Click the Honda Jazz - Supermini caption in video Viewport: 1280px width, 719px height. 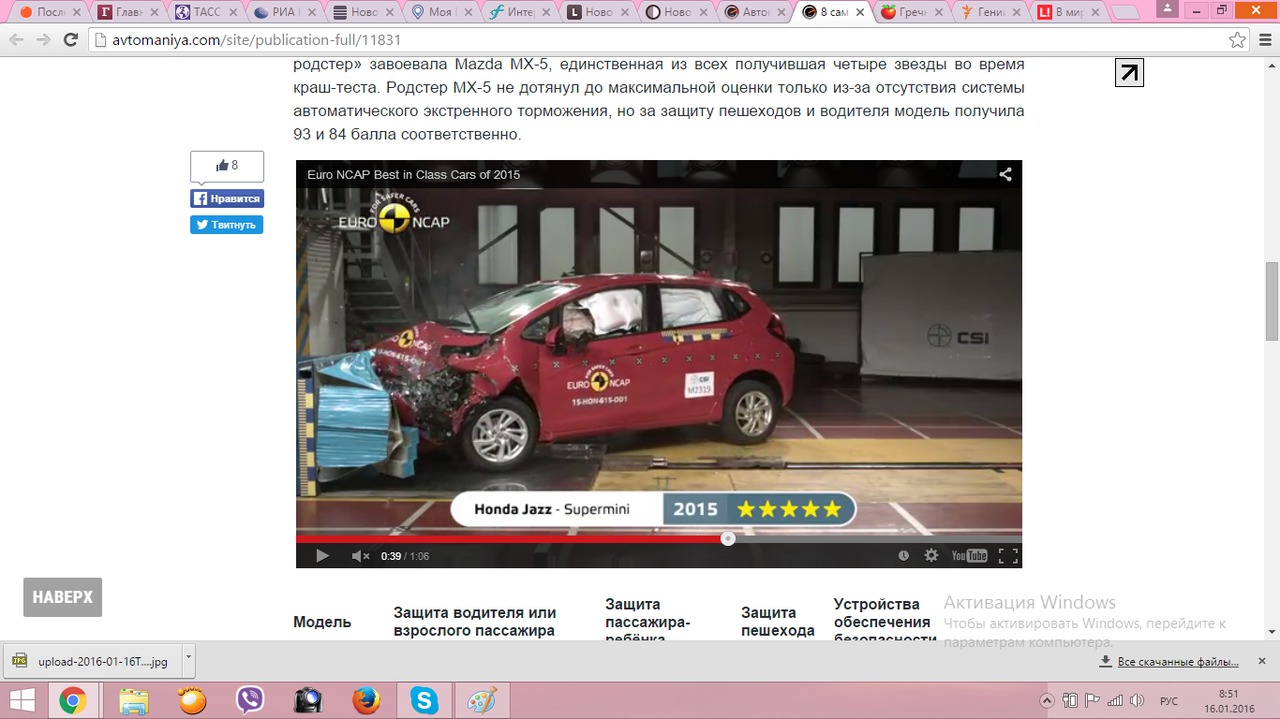click(x=552, y=509)
